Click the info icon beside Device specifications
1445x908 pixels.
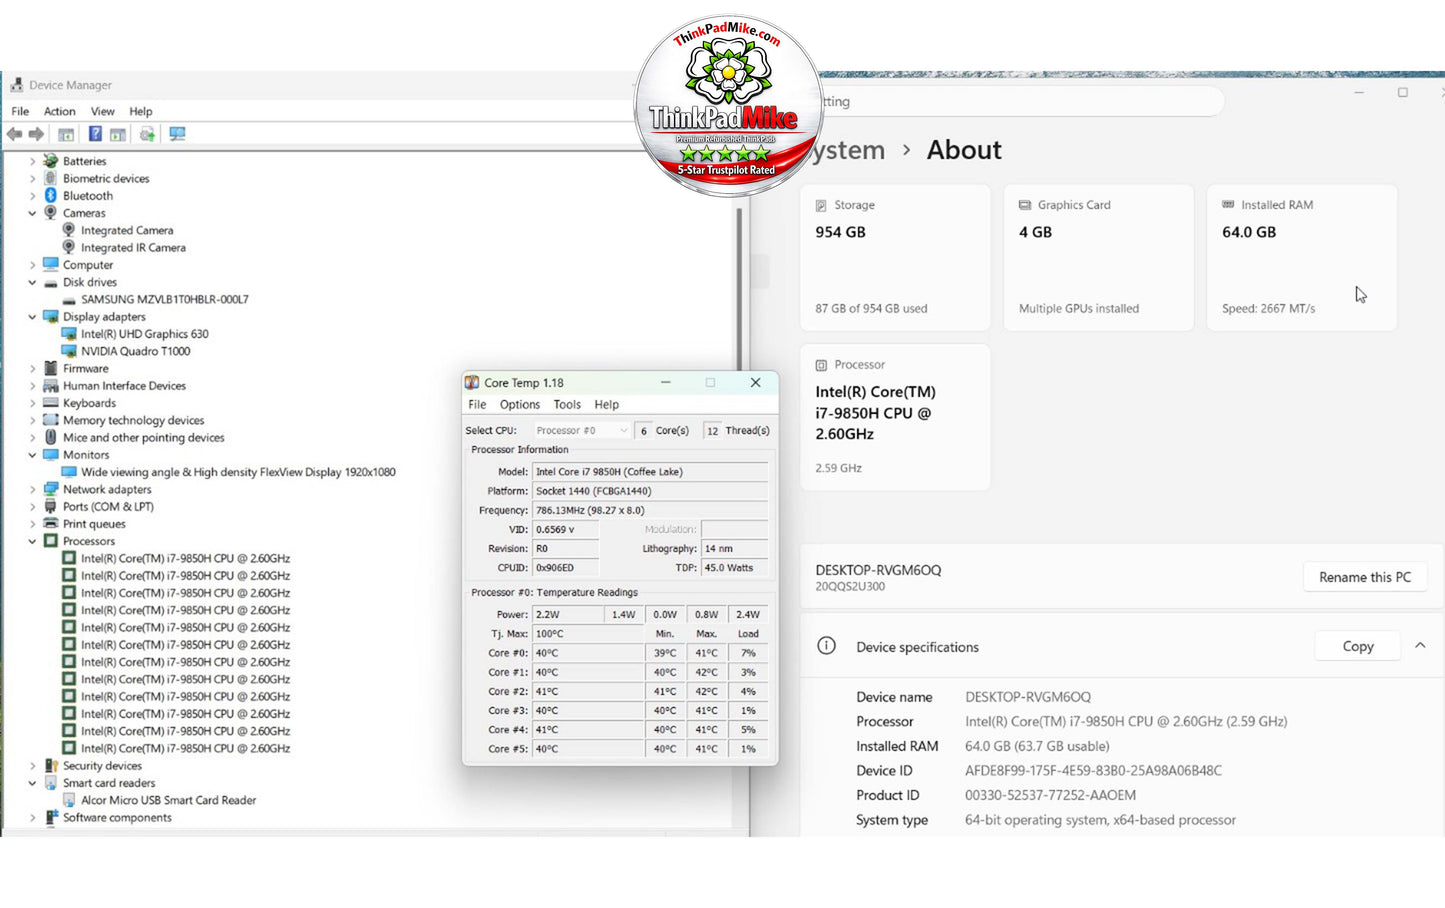point(826,646)
